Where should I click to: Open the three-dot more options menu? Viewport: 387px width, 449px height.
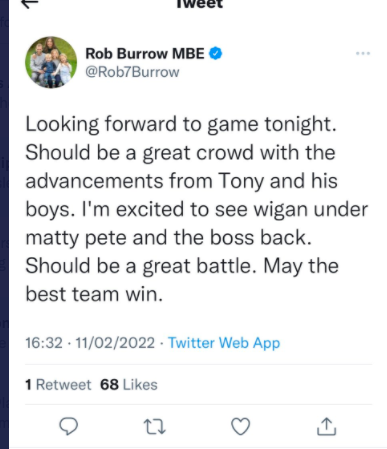coord(363,53)
